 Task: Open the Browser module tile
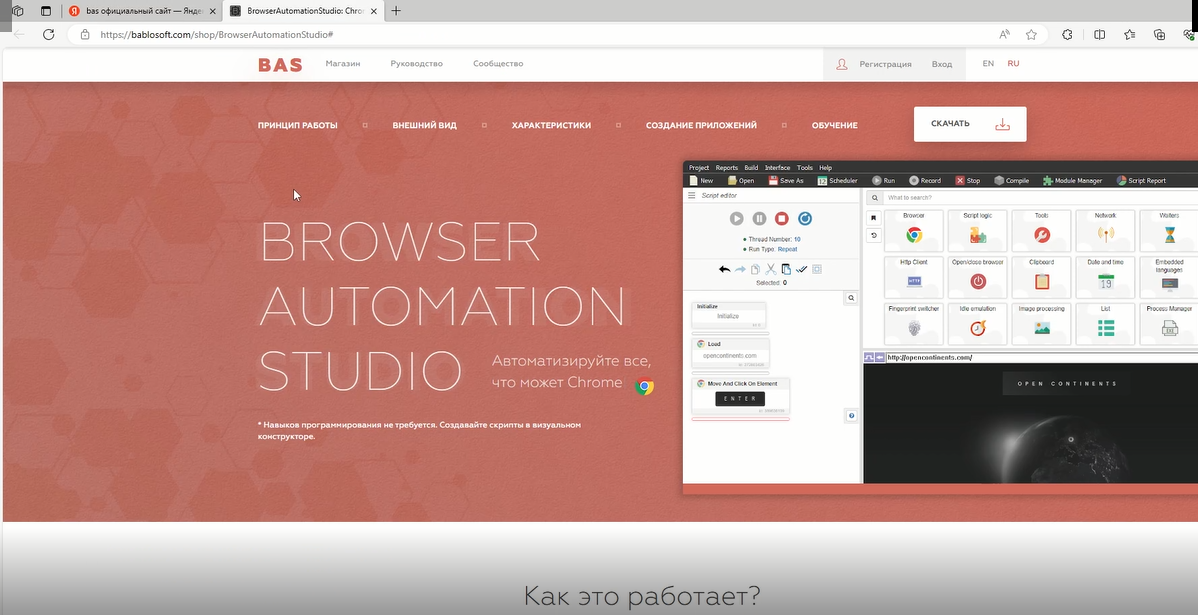point(914,230)
